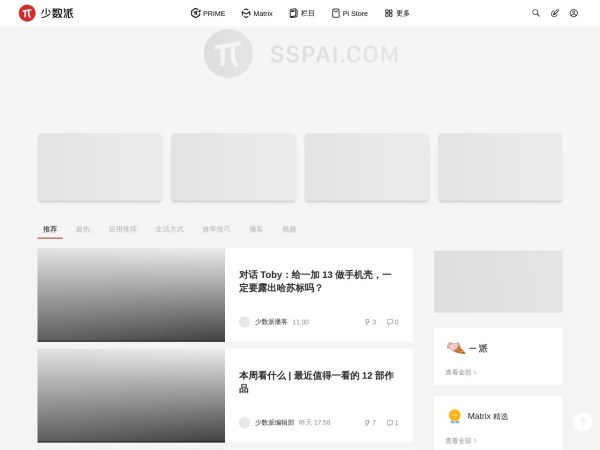This screenshot has width=600, height=450.
Task: Open the 更多 menu in the navigation bar
Action: pyautogui.click(x=397, y=13)
